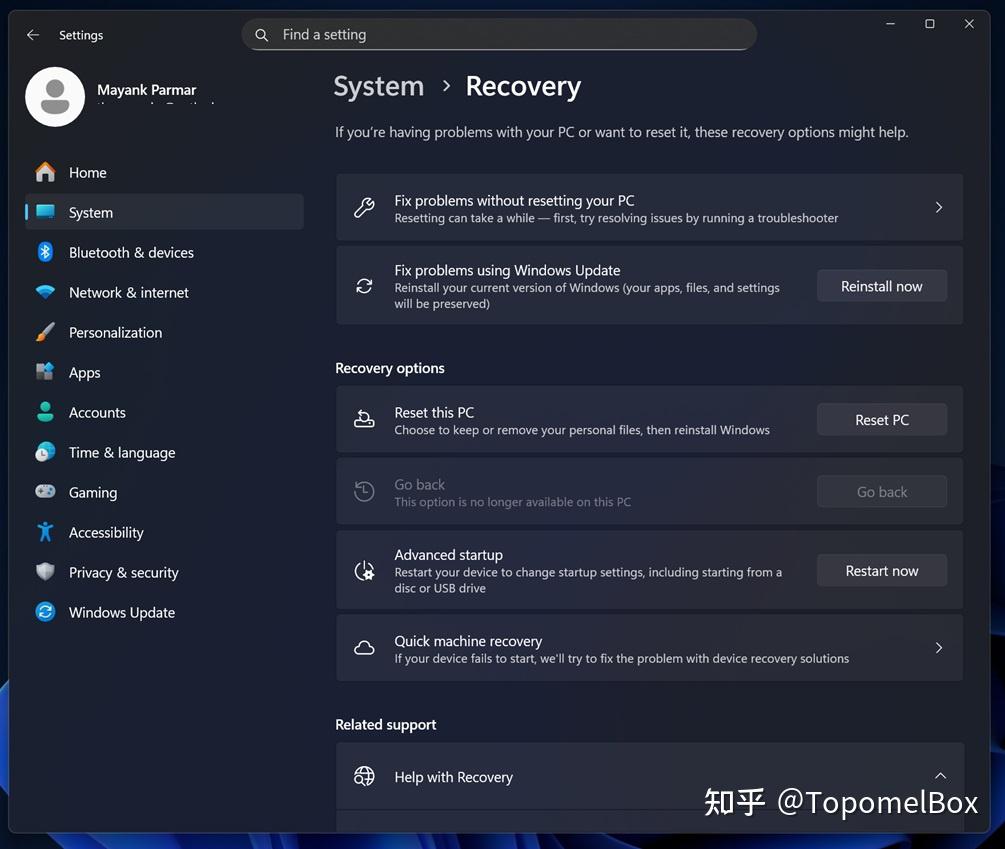Click the Reset this PC icon
Image resolution: width=1005 pixels, height=849 pixels.
coord(364,420)
